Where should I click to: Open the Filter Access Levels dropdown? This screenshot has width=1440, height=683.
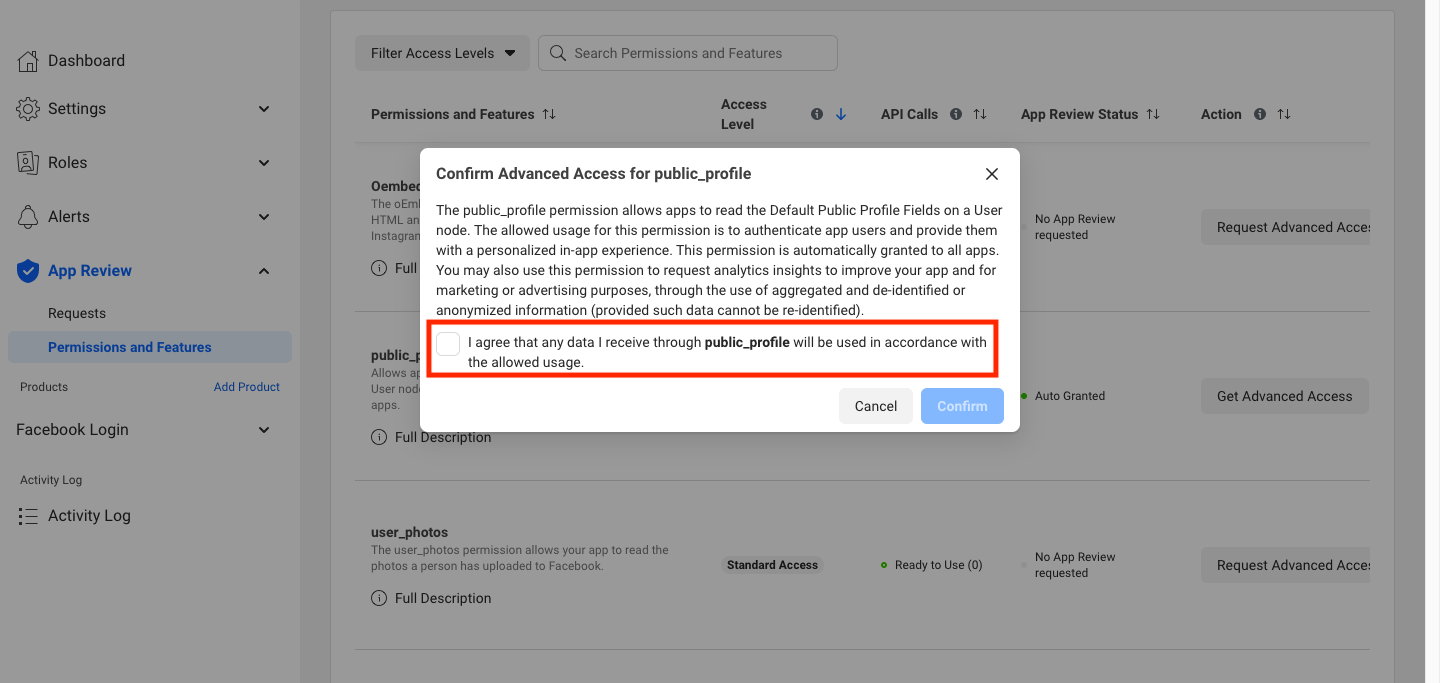[x=442, y=53]
